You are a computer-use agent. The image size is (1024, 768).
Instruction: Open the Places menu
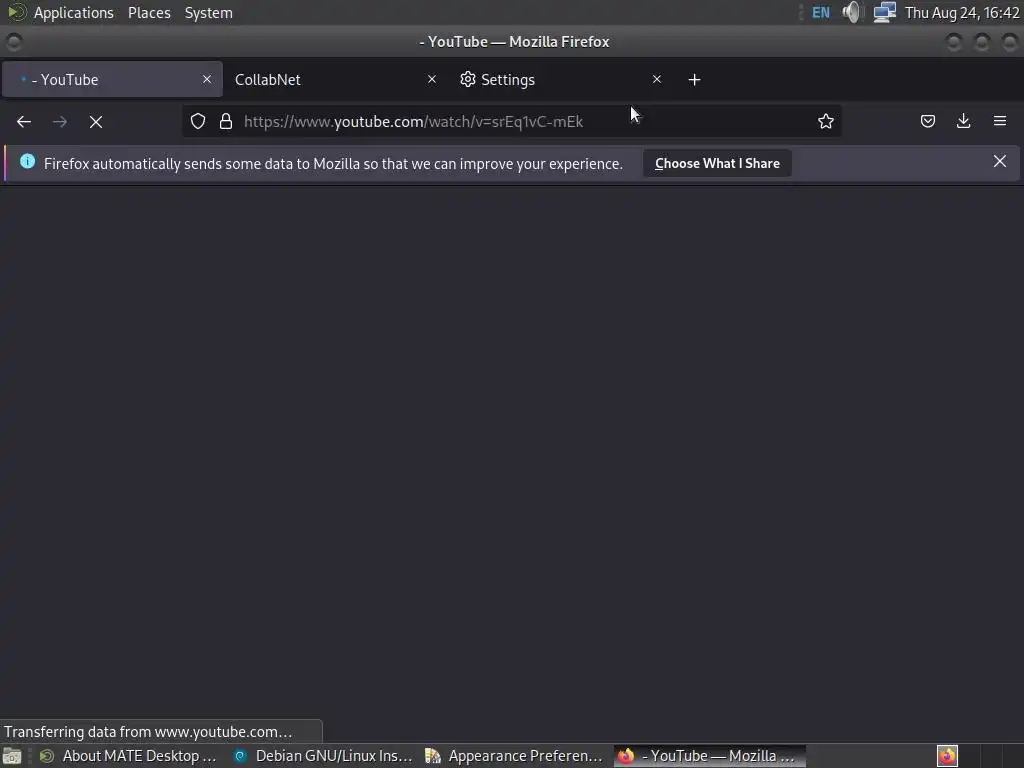click(149, 12)
